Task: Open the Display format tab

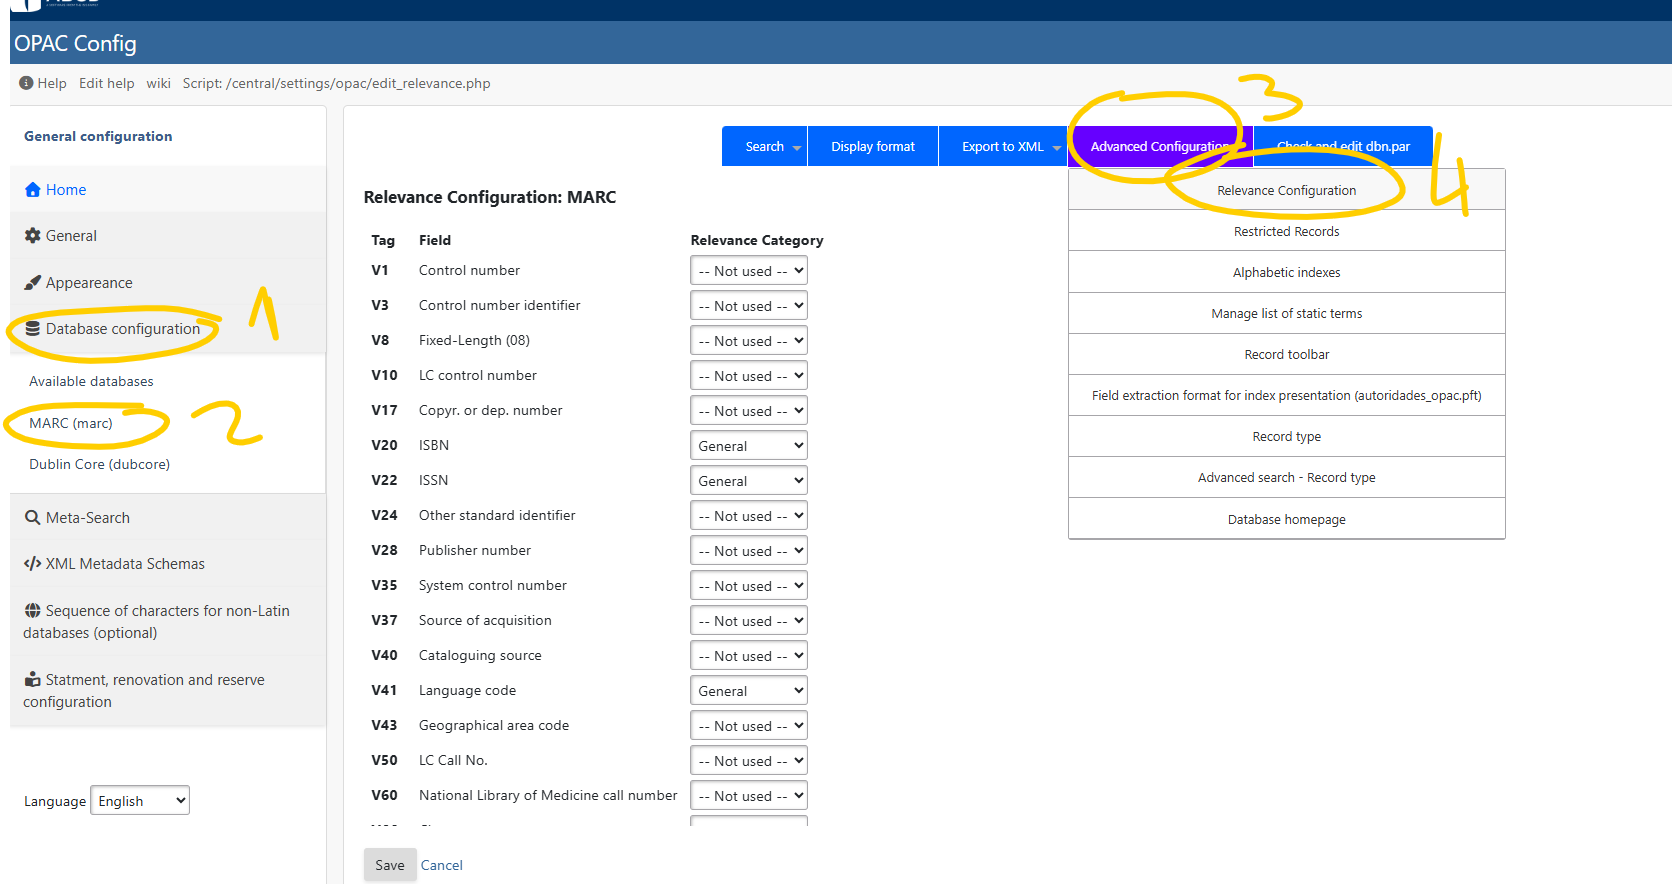Action: (x=872, y=147)
